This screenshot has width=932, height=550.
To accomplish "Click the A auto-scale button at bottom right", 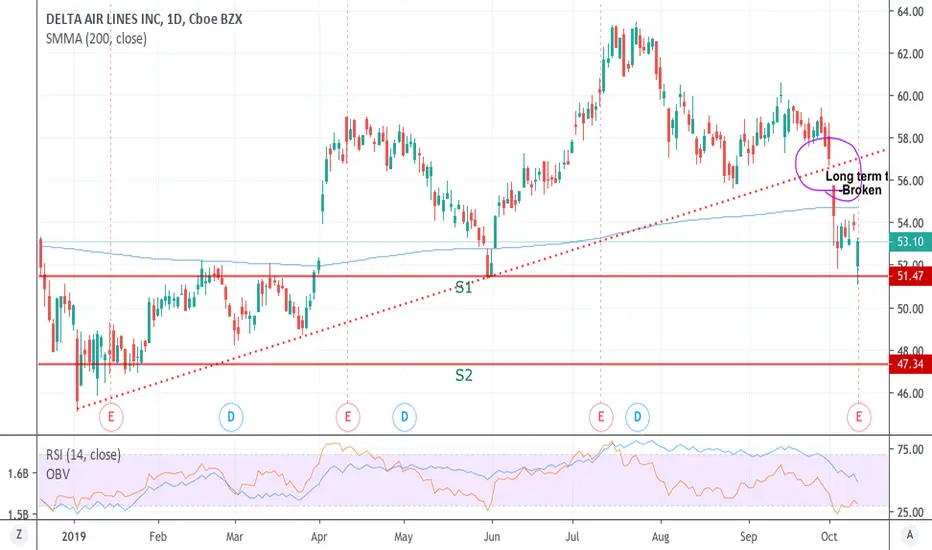I will [909, 535].
